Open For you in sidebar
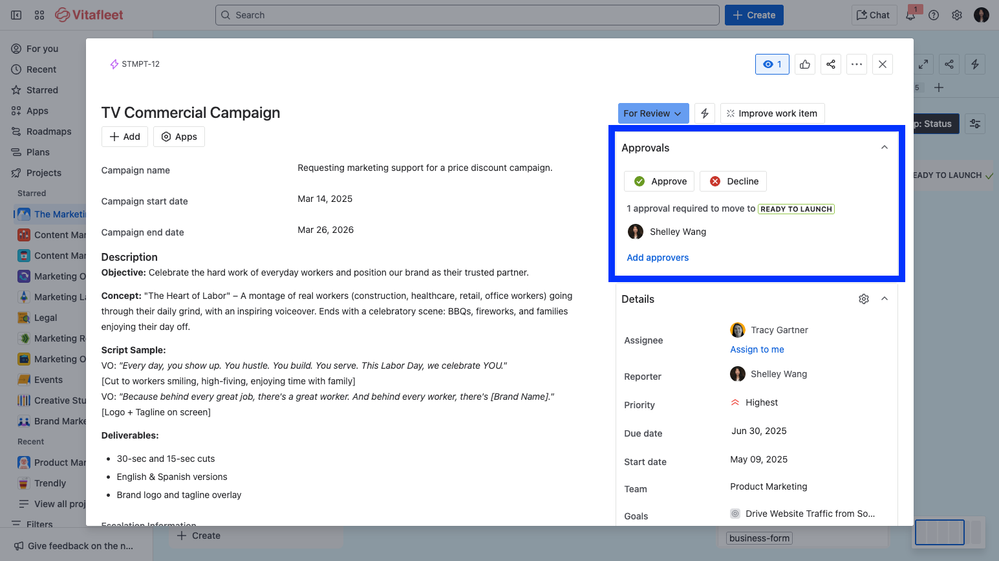The height and width of the screenshot is (561, 999). (x=42, y=48)
